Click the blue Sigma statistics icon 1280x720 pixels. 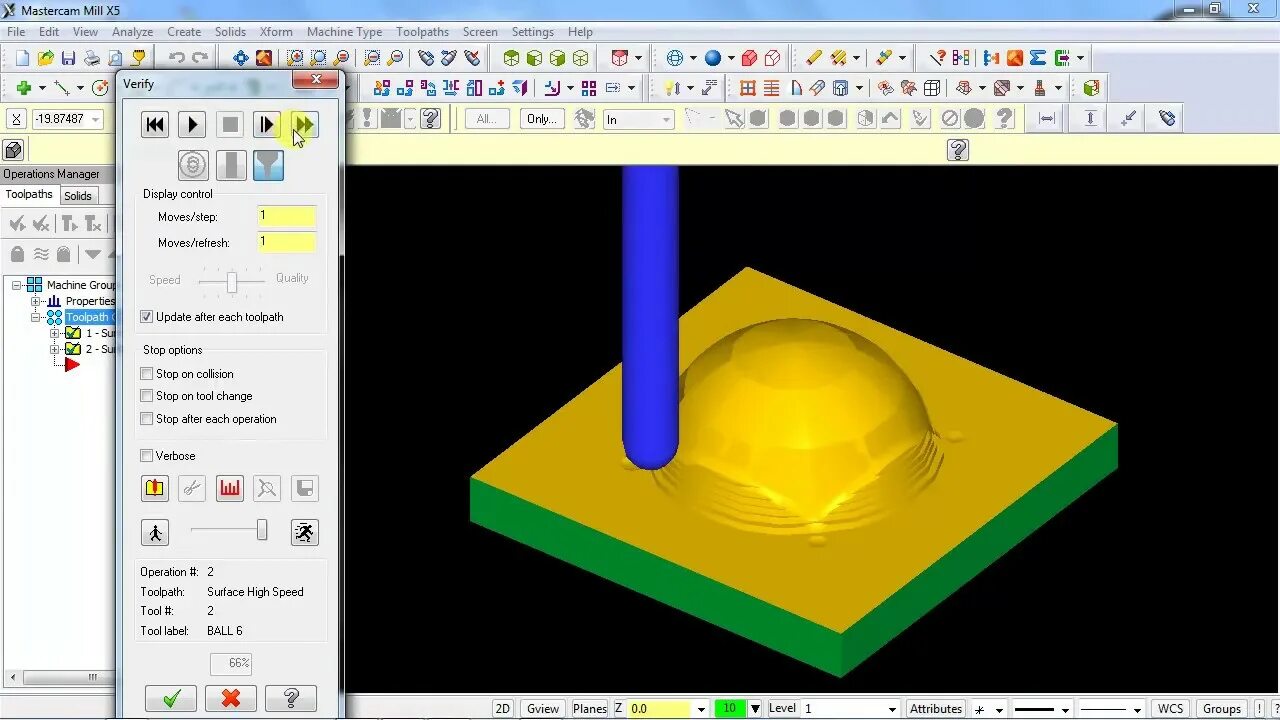pyautogui.click(x=1038, y=58)
